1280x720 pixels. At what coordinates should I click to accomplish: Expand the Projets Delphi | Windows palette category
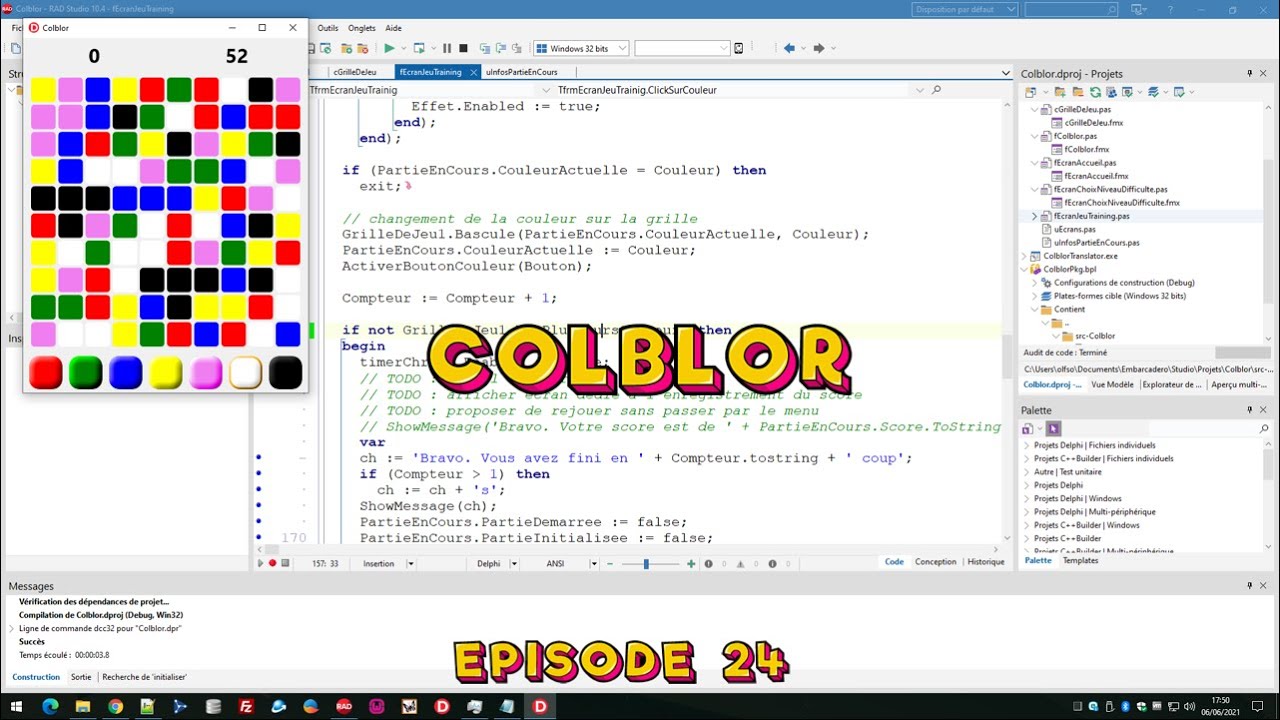click(1026, 498)
